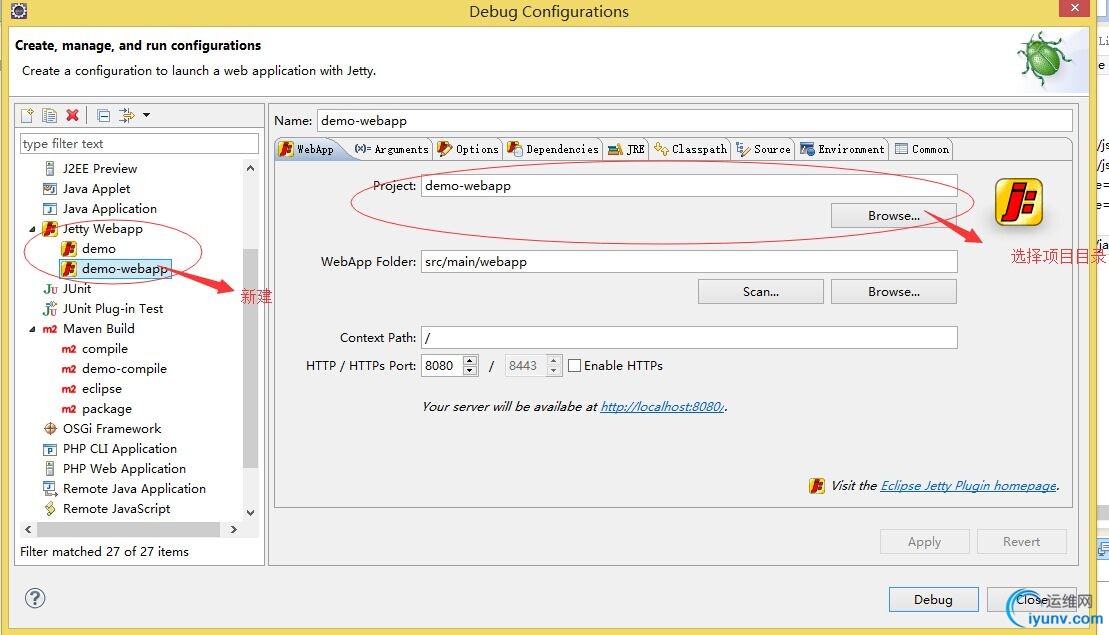Viewport: 1109px width, 635px height.
Task: Click the Project input field
Action: (x=689, y=186)
